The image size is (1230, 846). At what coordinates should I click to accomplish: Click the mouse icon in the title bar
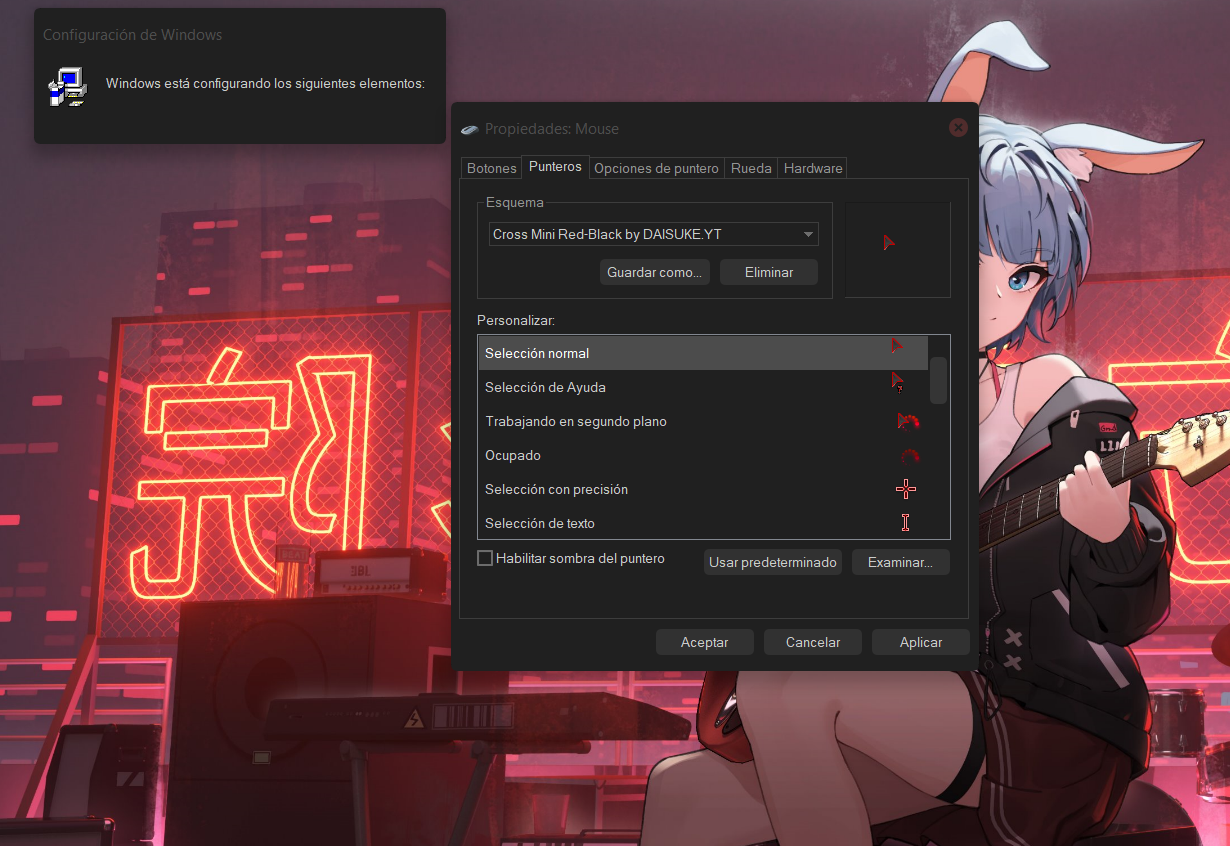pyautogui.click(x=469, y=128)
